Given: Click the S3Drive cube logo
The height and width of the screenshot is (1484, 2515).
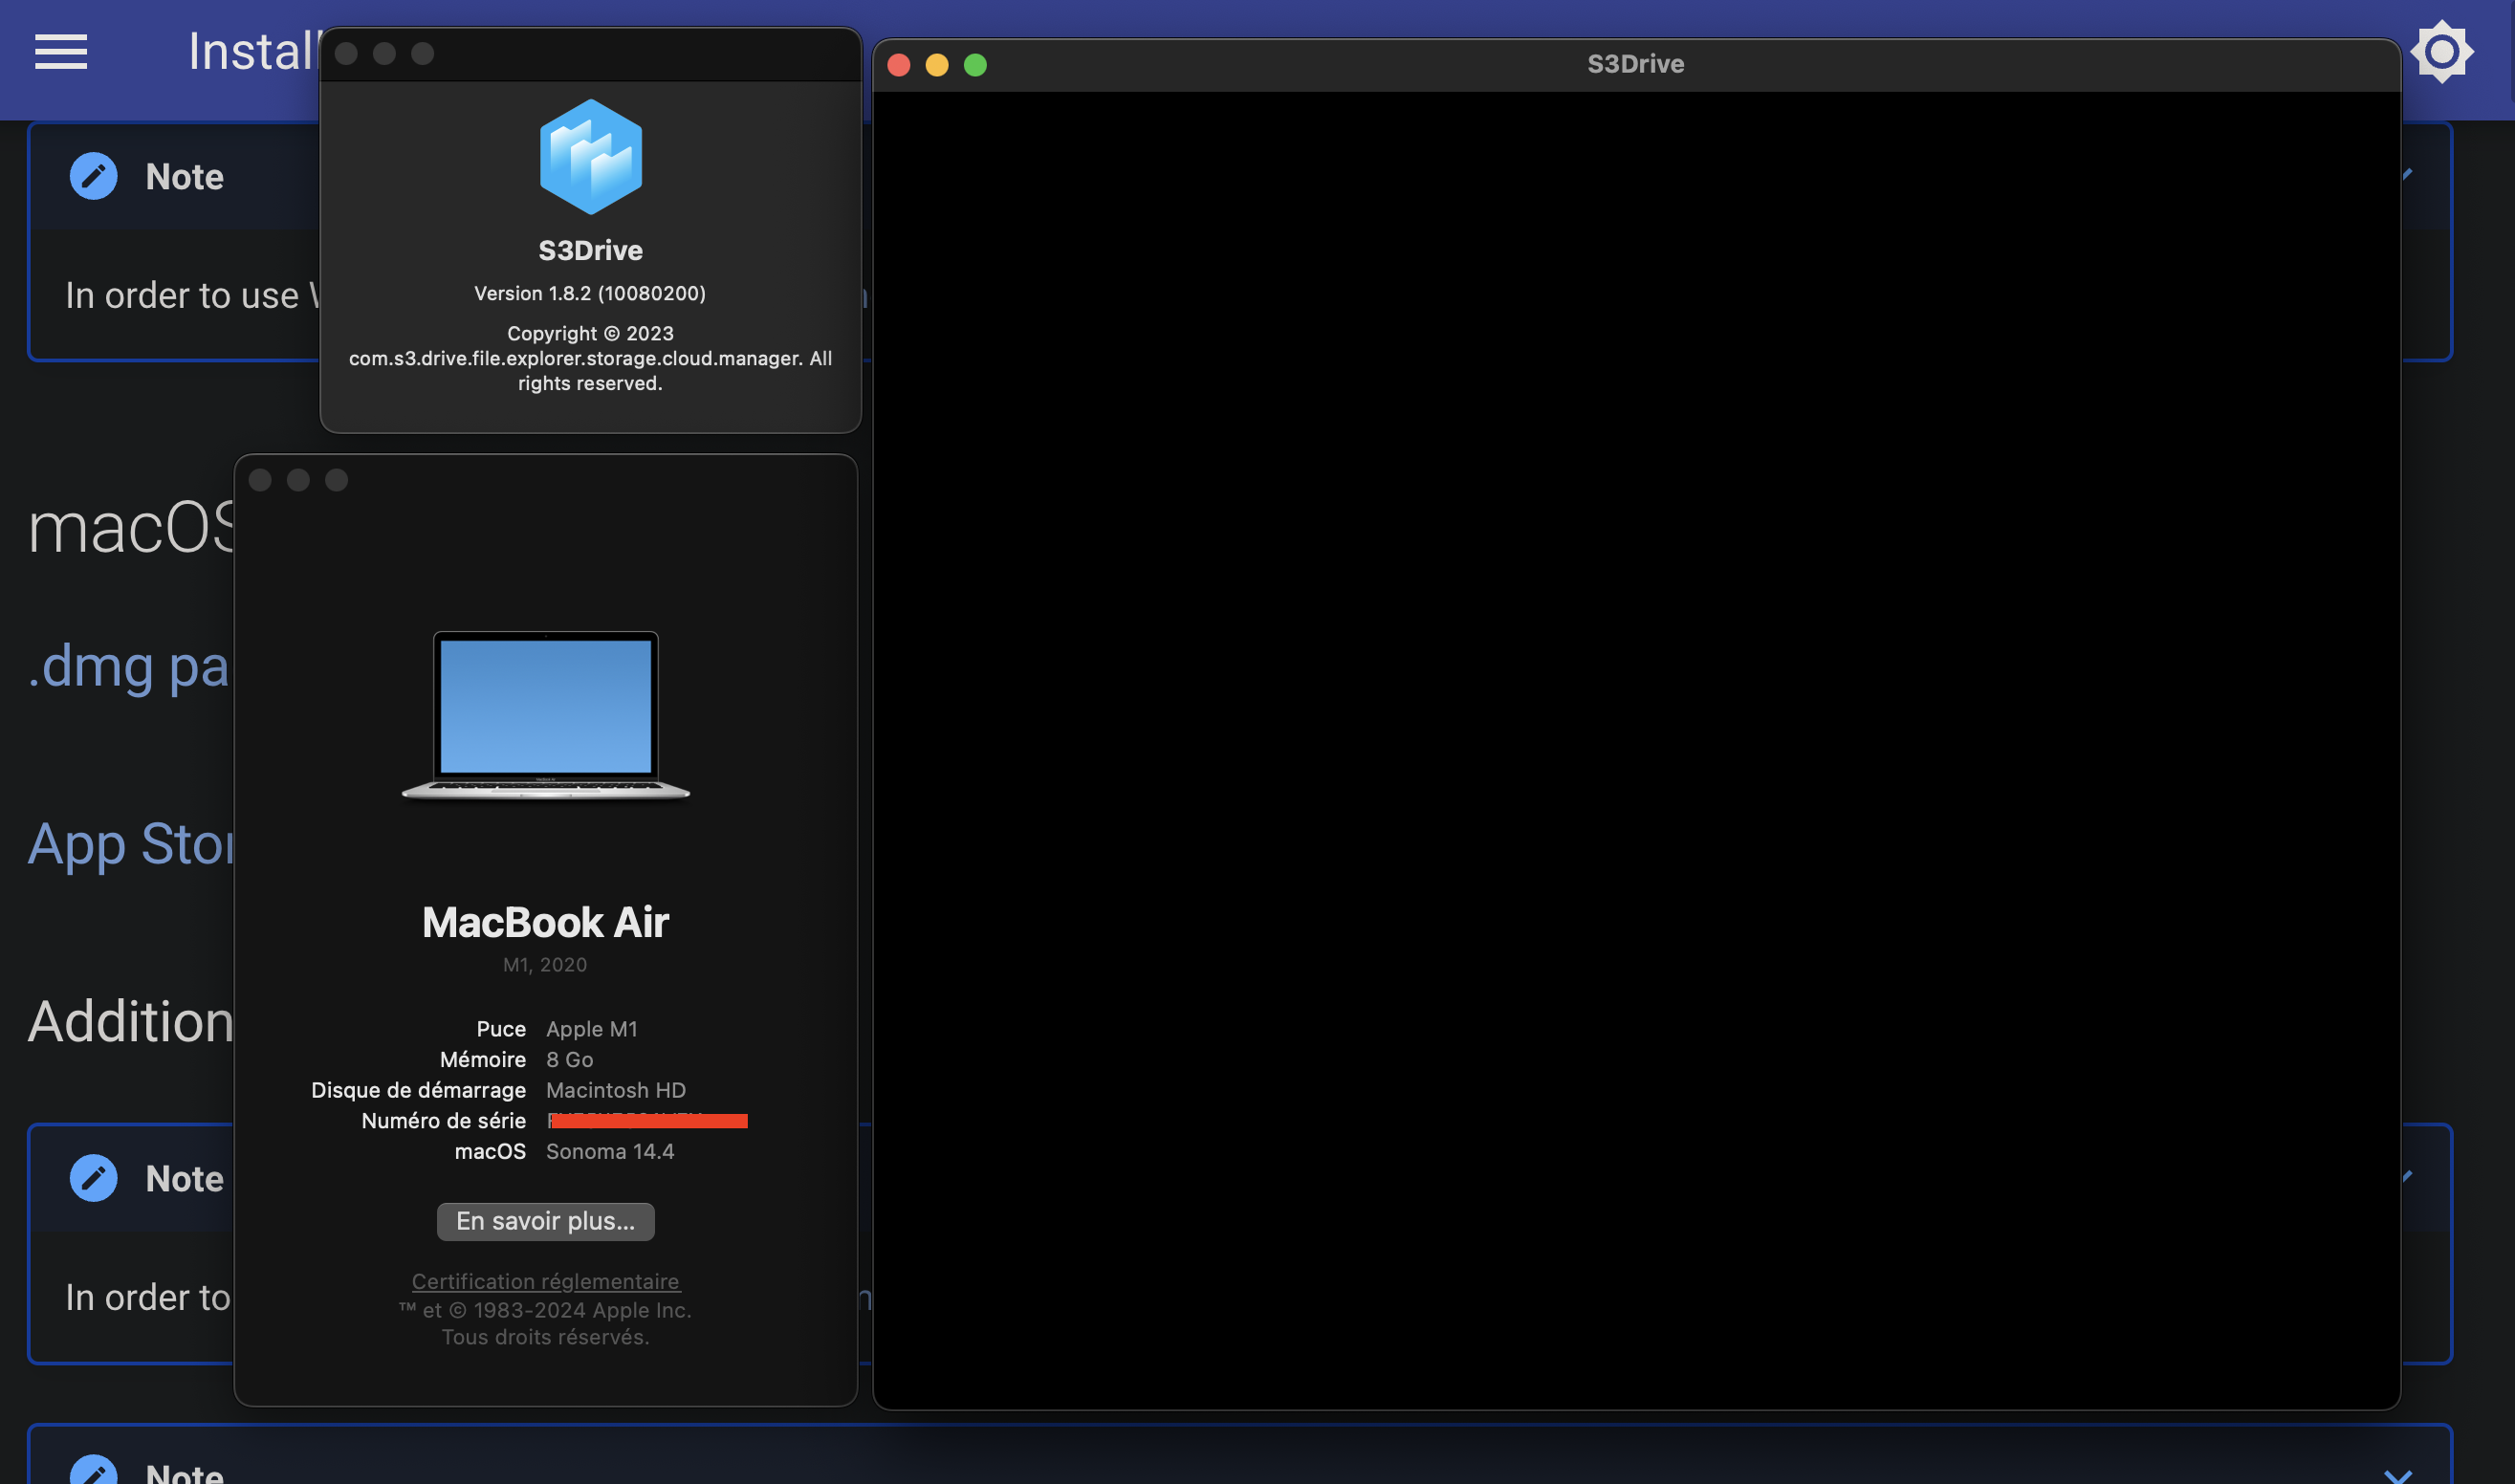Looking at the screenshot, I should point(590,157).
